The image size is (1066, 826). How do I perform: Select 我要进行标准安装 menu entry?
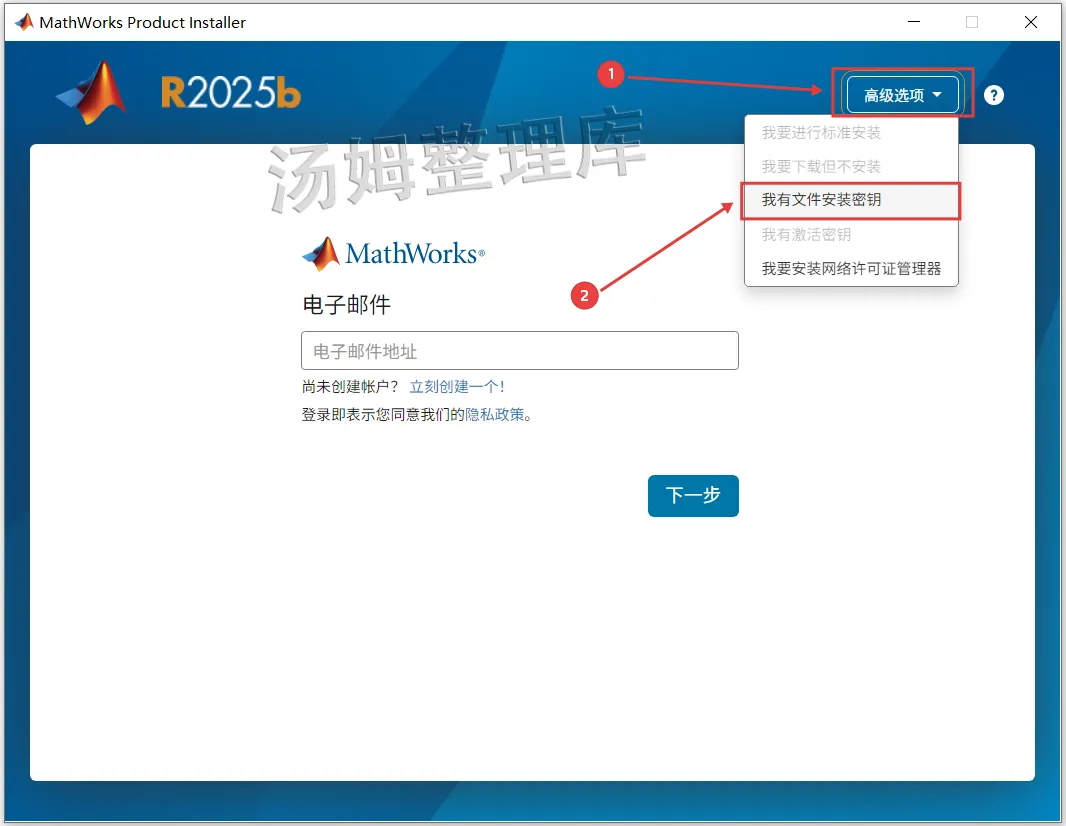(851, 133)
